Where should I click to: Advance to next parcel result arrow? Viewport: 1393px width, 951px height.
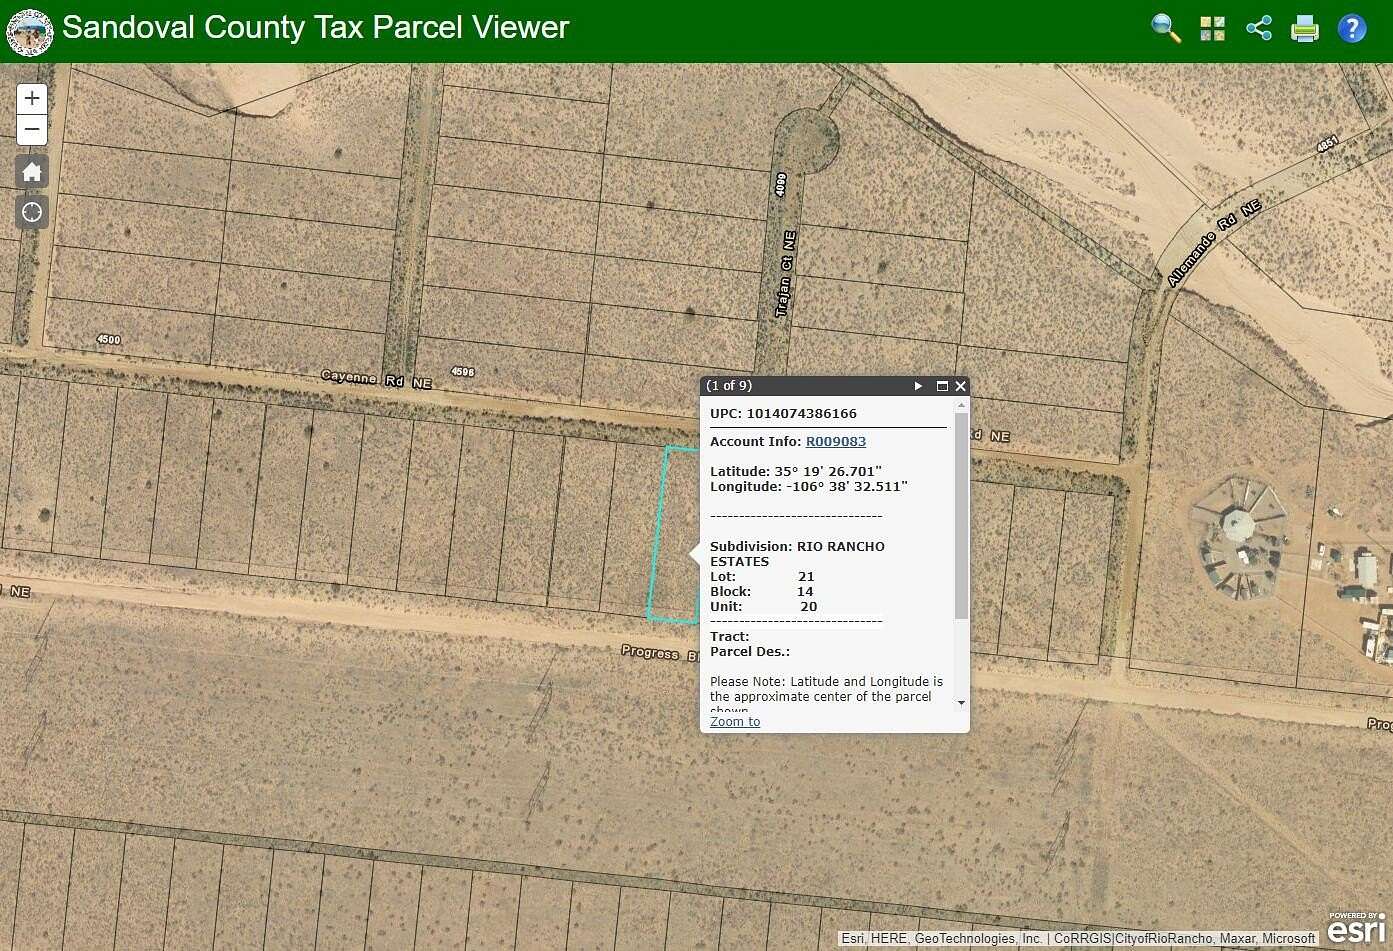point(917,385)
